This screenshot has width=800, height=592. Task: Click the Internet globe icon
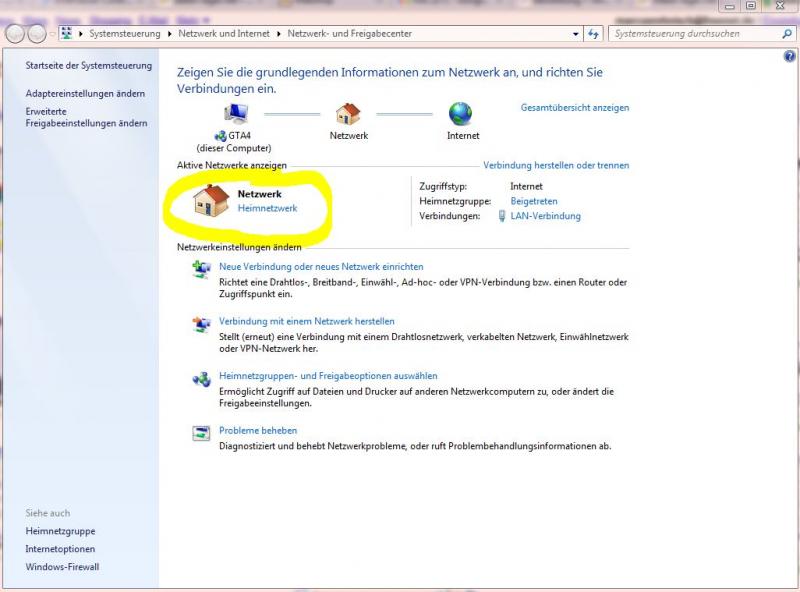pyautogui.click(x=461, y=113)
